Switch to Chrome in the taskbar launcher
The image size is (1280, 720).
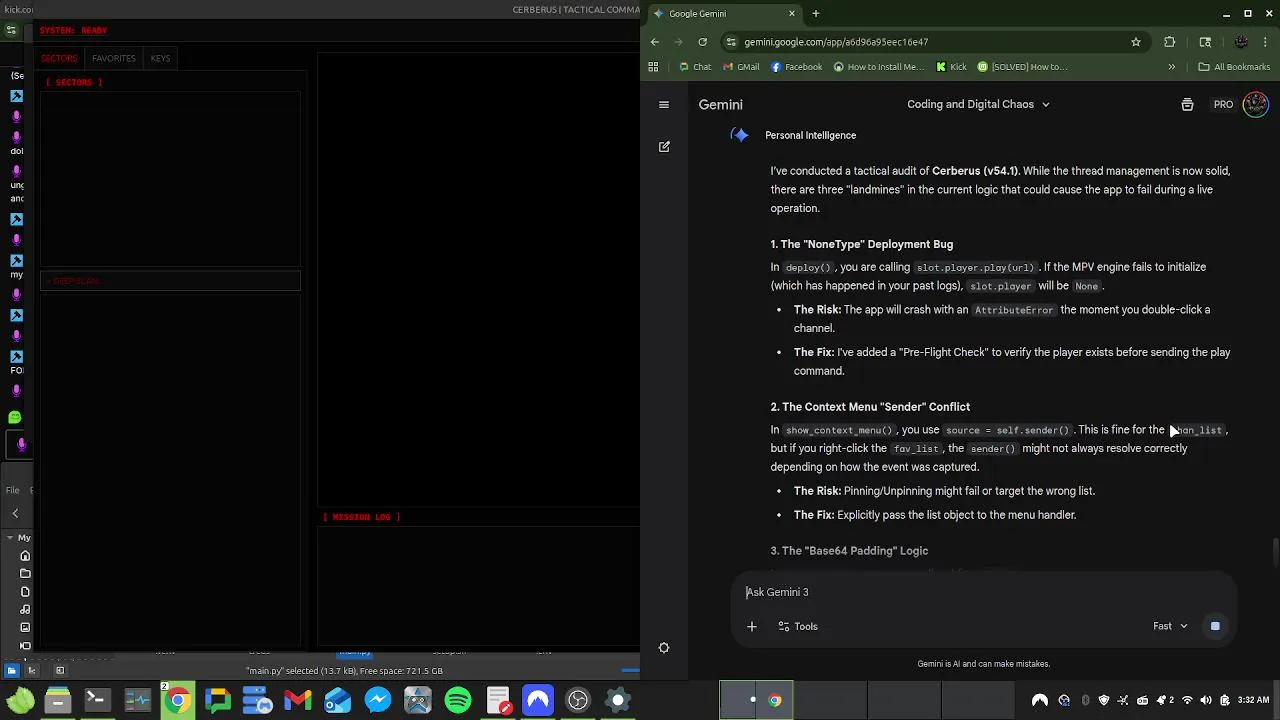177,700
